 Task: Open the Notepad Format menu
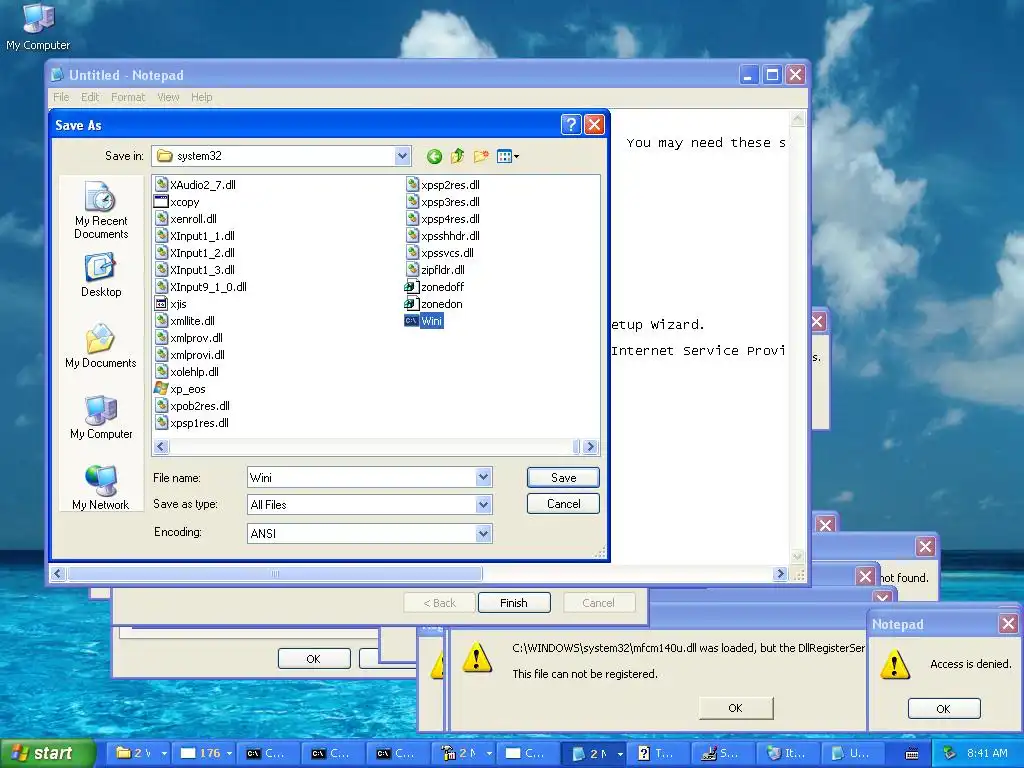pos(128,97)
